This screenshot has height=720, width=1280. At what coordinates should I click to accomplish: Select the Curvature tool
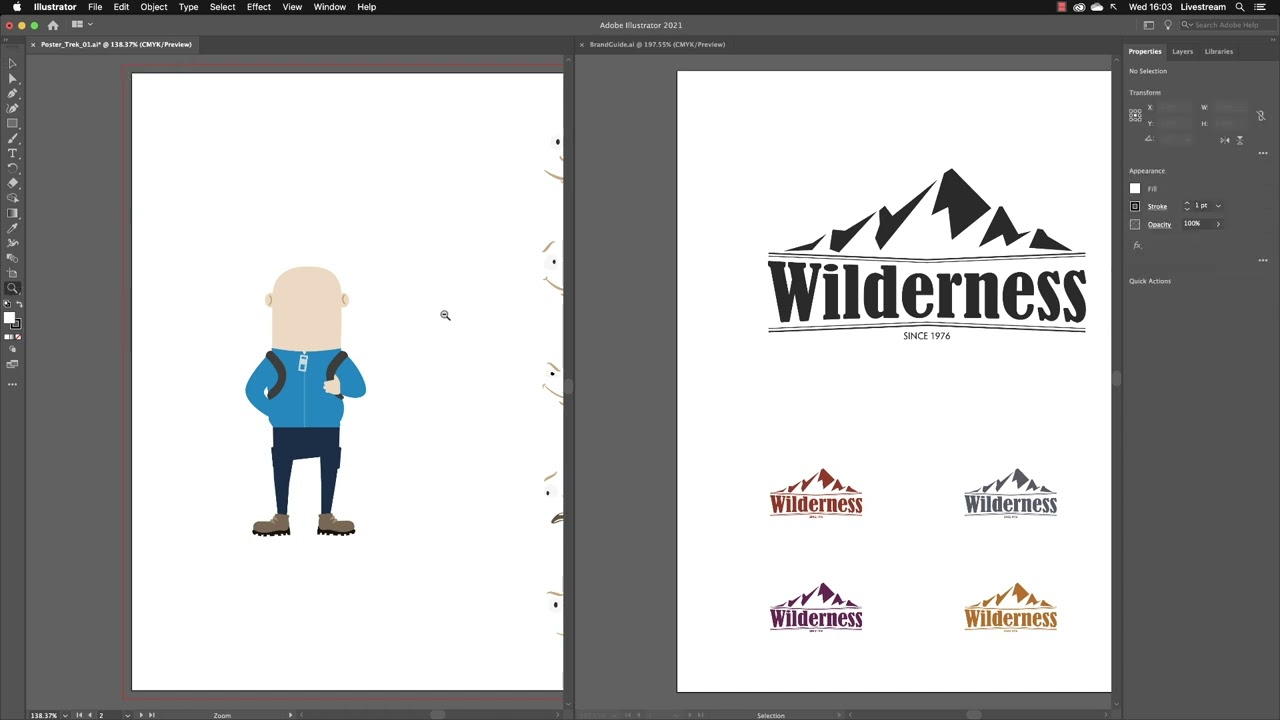(x=12, y=108)
